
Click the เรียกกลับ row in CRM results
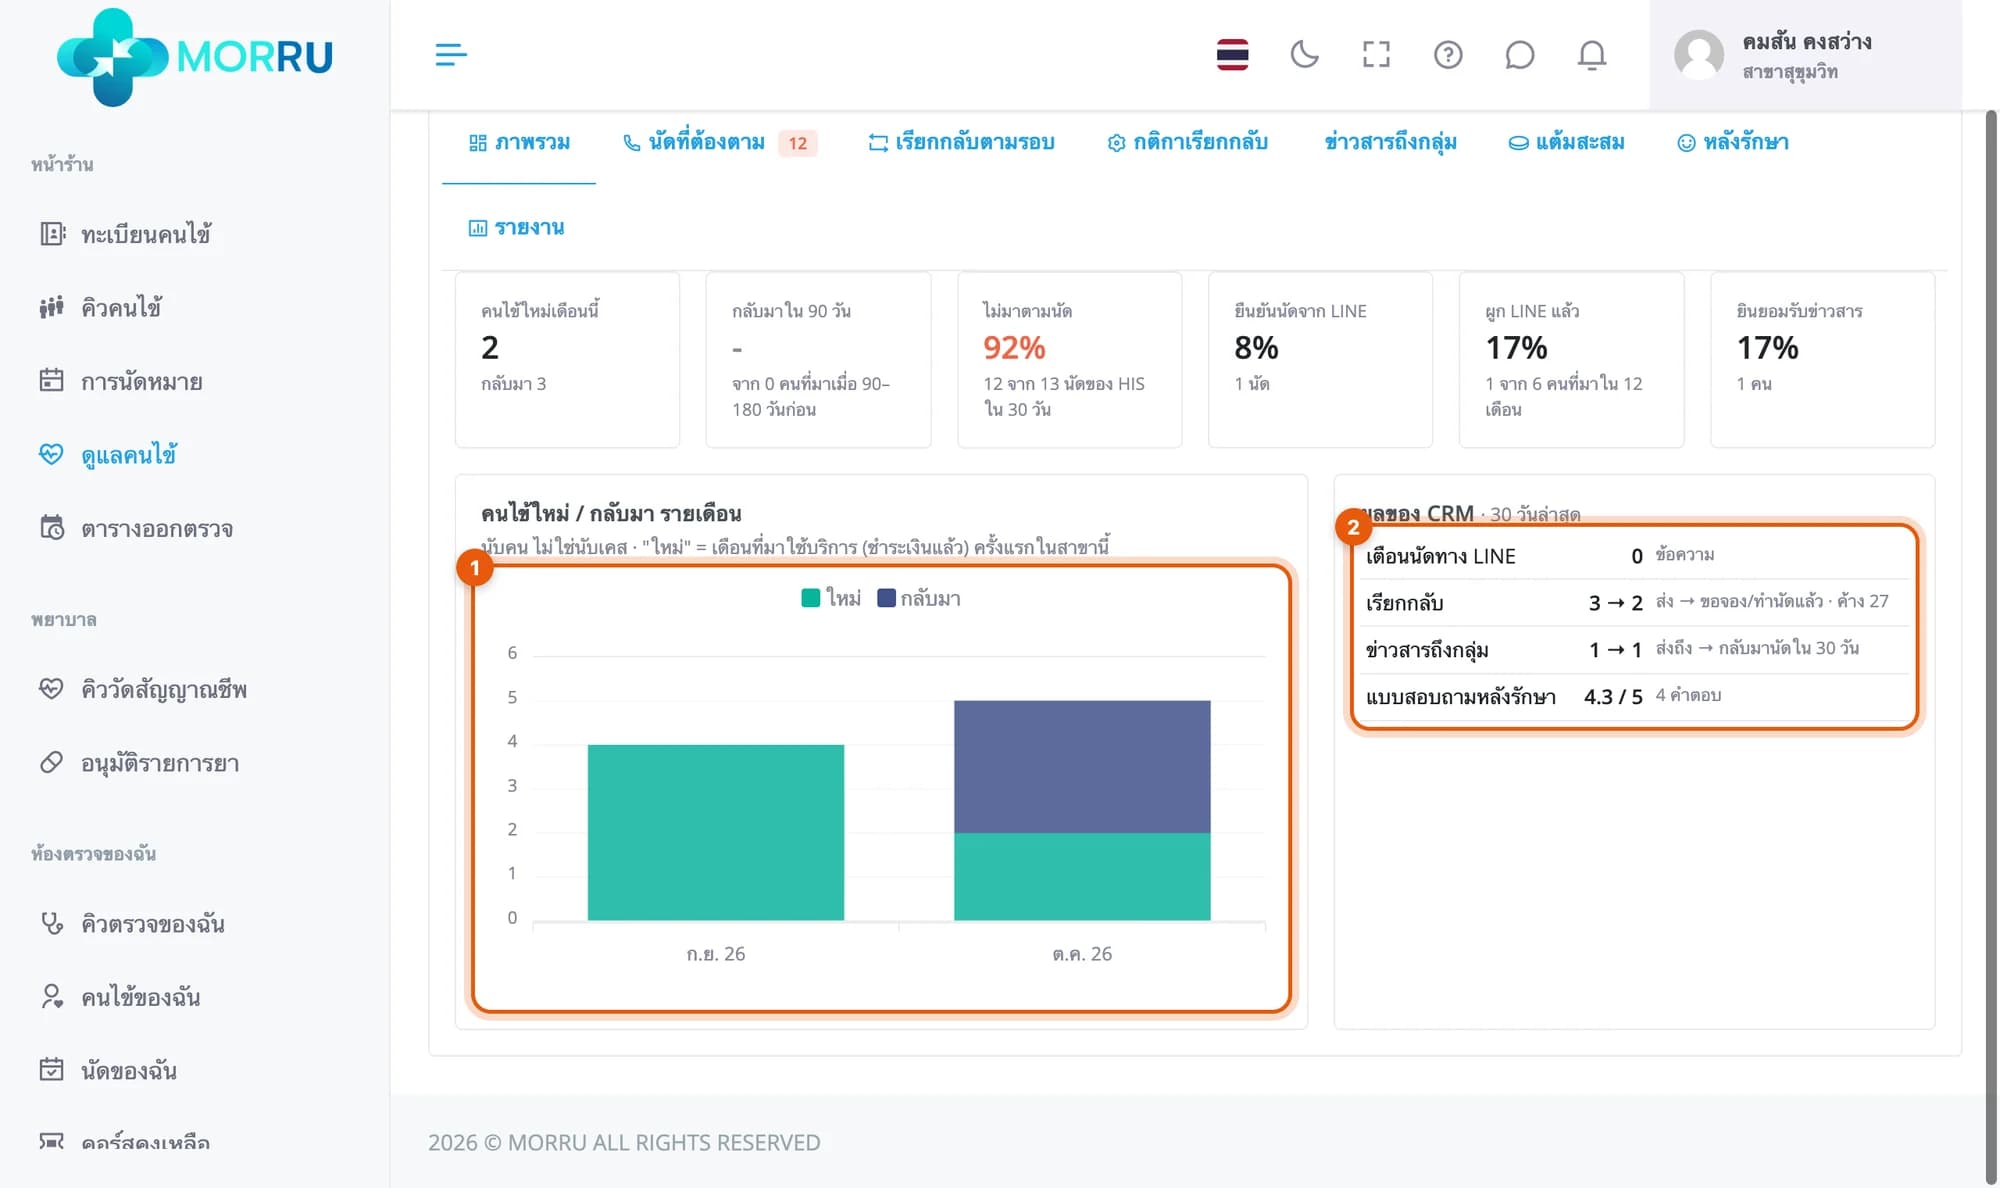[1636, 603]
